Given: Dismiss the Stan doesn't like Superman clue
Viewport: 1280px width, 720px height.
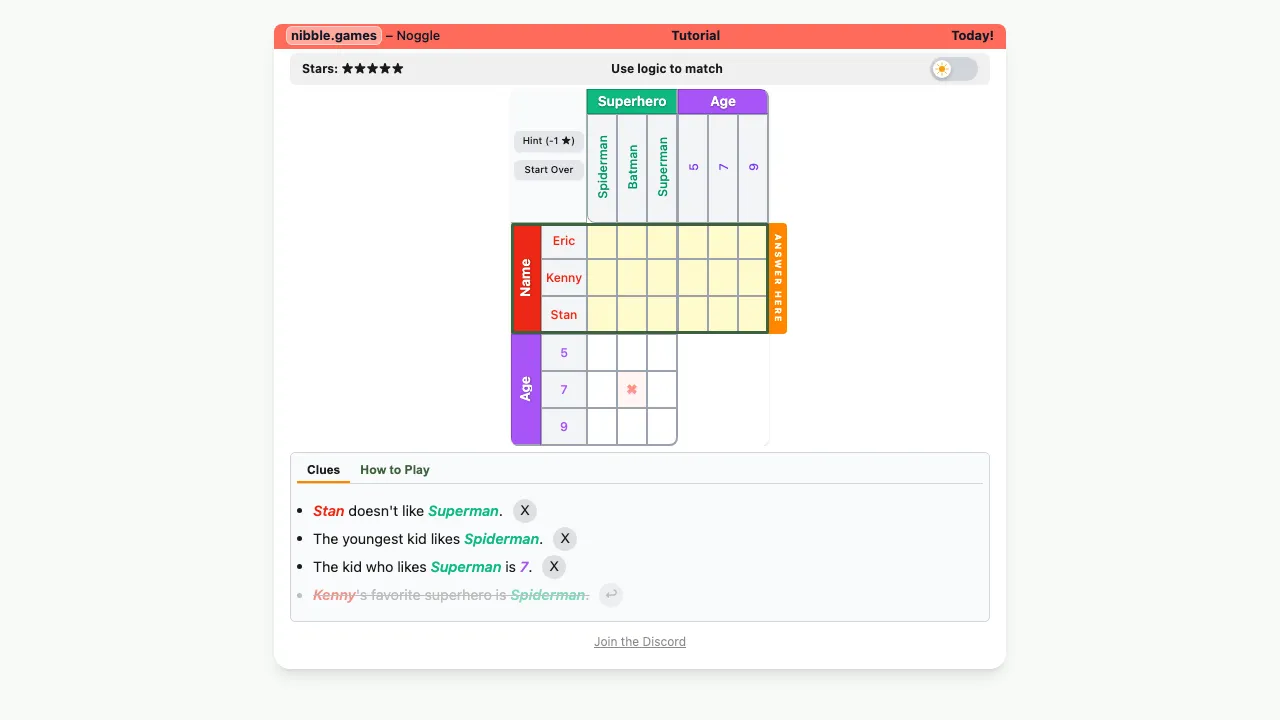Looking at the screenshot, I should (525, 511).
